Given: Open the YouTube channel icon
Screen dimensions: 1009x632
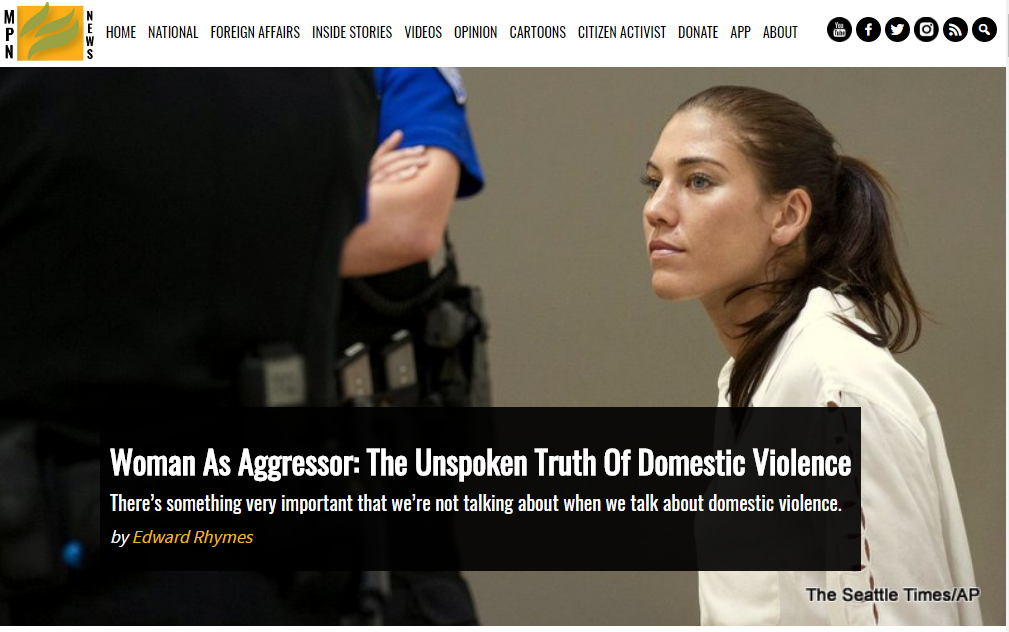Looking at the screenshot, I should (839, 30).
